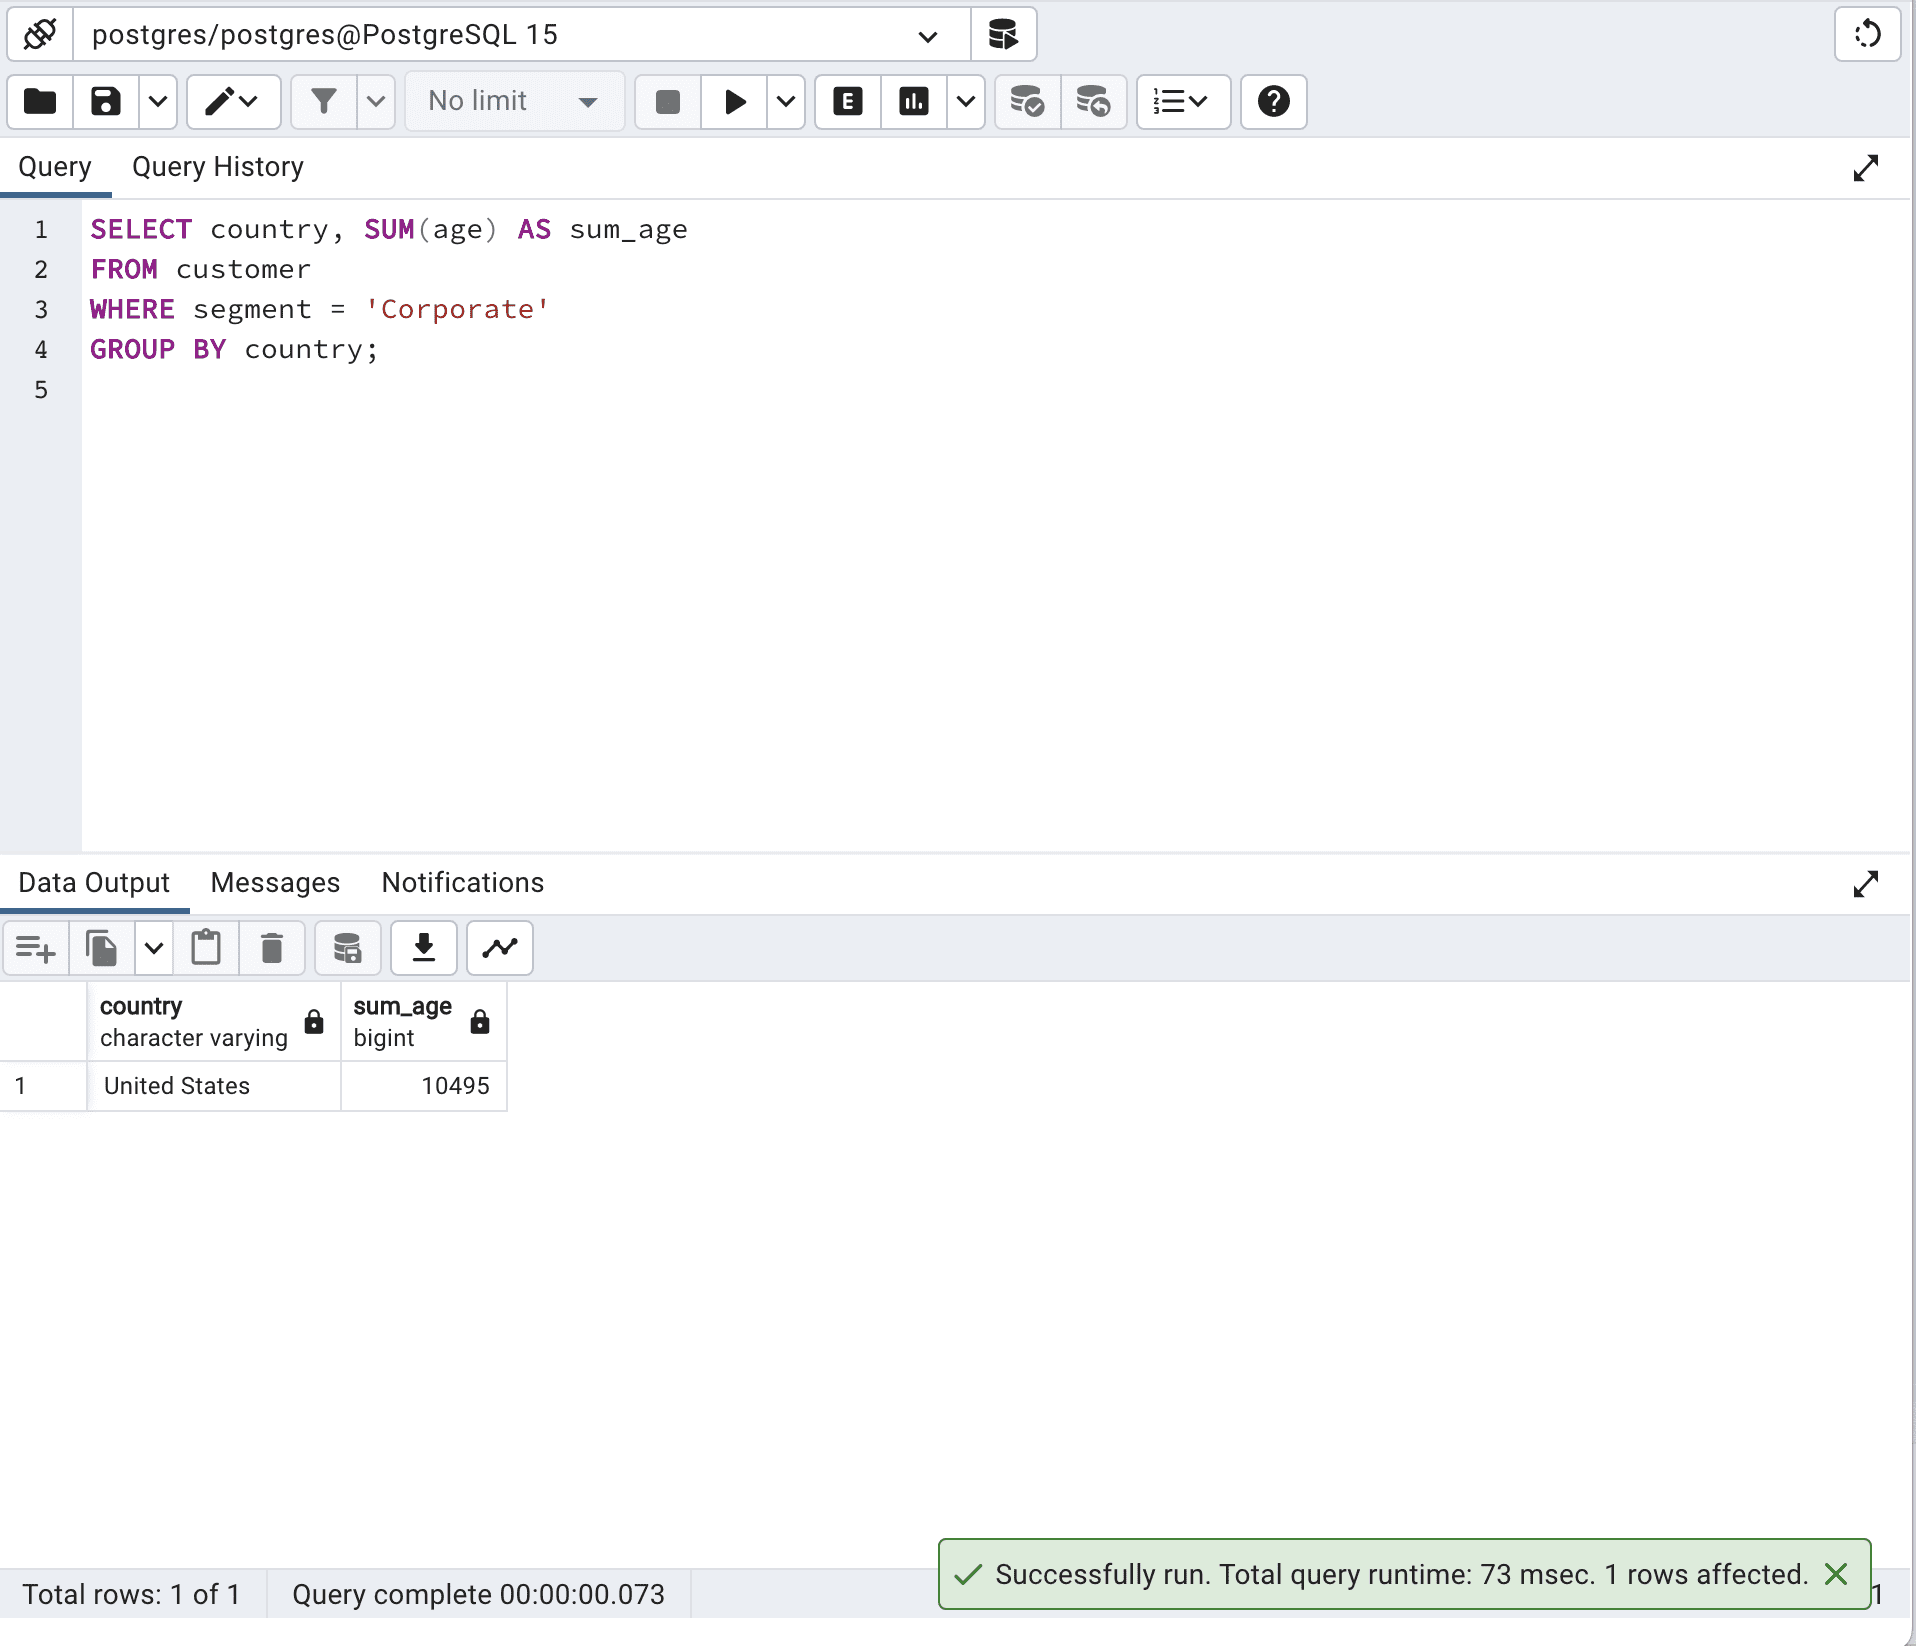Run Explain Analyze on the query
The image size is (1916, 1646).
[912, 101]
